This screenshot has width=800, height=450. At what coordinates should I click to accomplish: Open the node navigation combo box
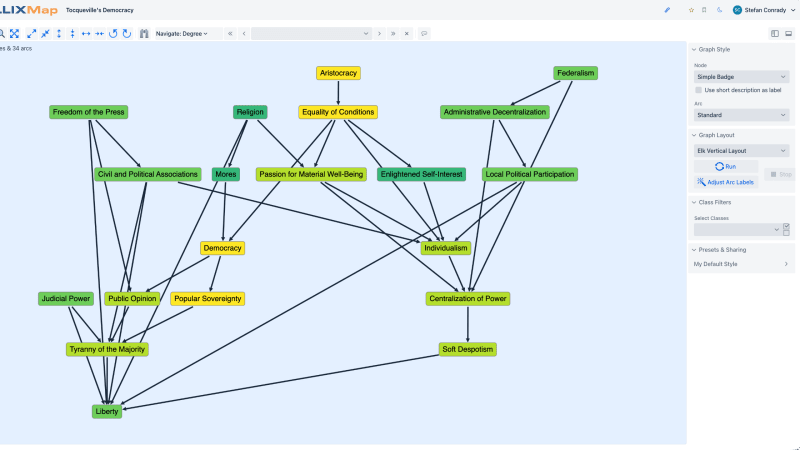pos(311,34)
